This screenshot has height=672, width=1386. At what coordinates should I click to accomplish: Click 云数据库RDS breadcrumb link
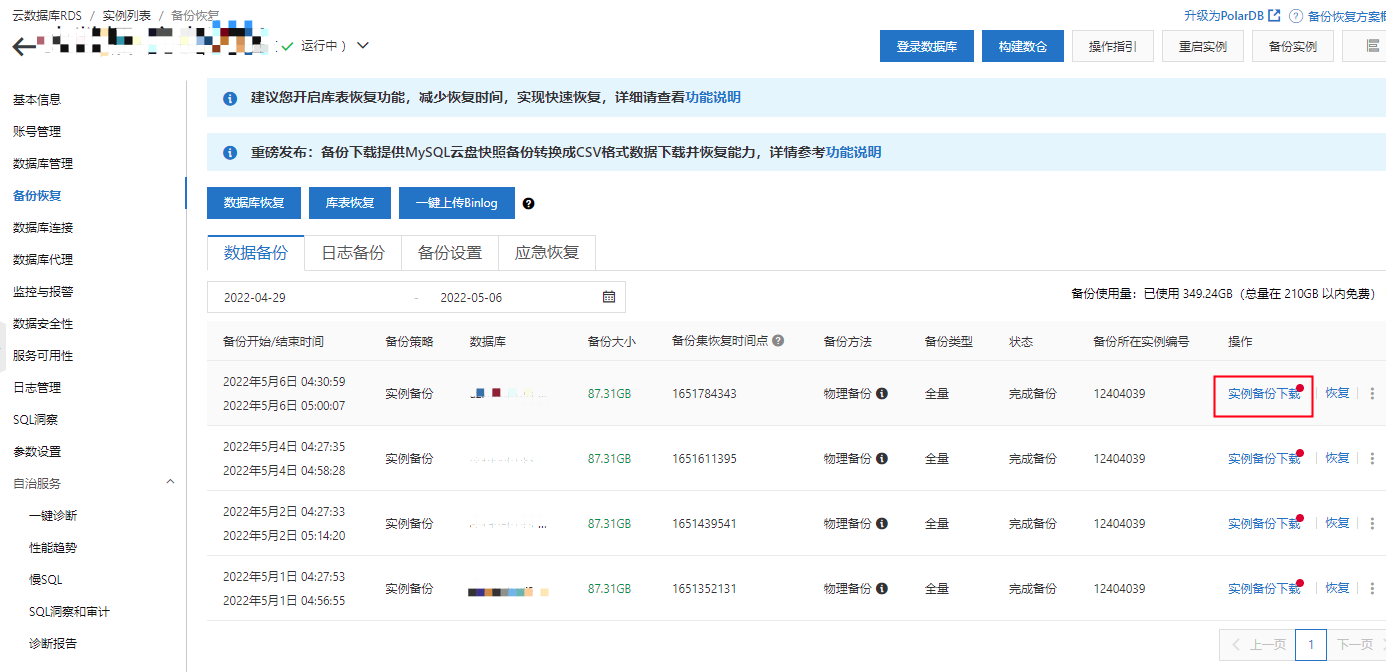[x=46, y=16]
